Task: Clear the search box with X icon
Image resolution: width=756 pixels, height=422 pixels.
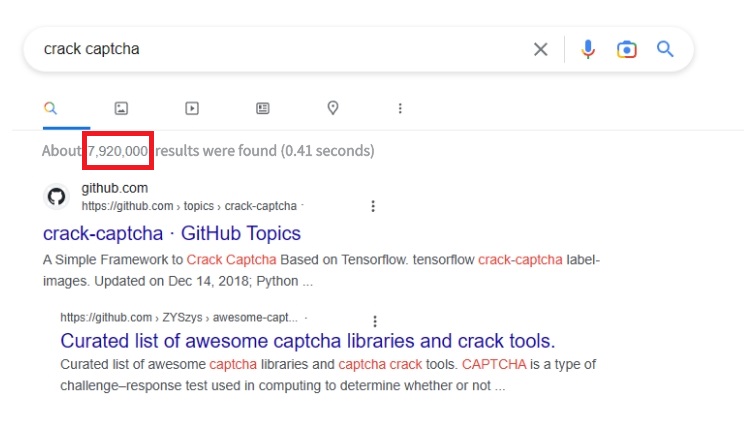Action: (540, 49)
